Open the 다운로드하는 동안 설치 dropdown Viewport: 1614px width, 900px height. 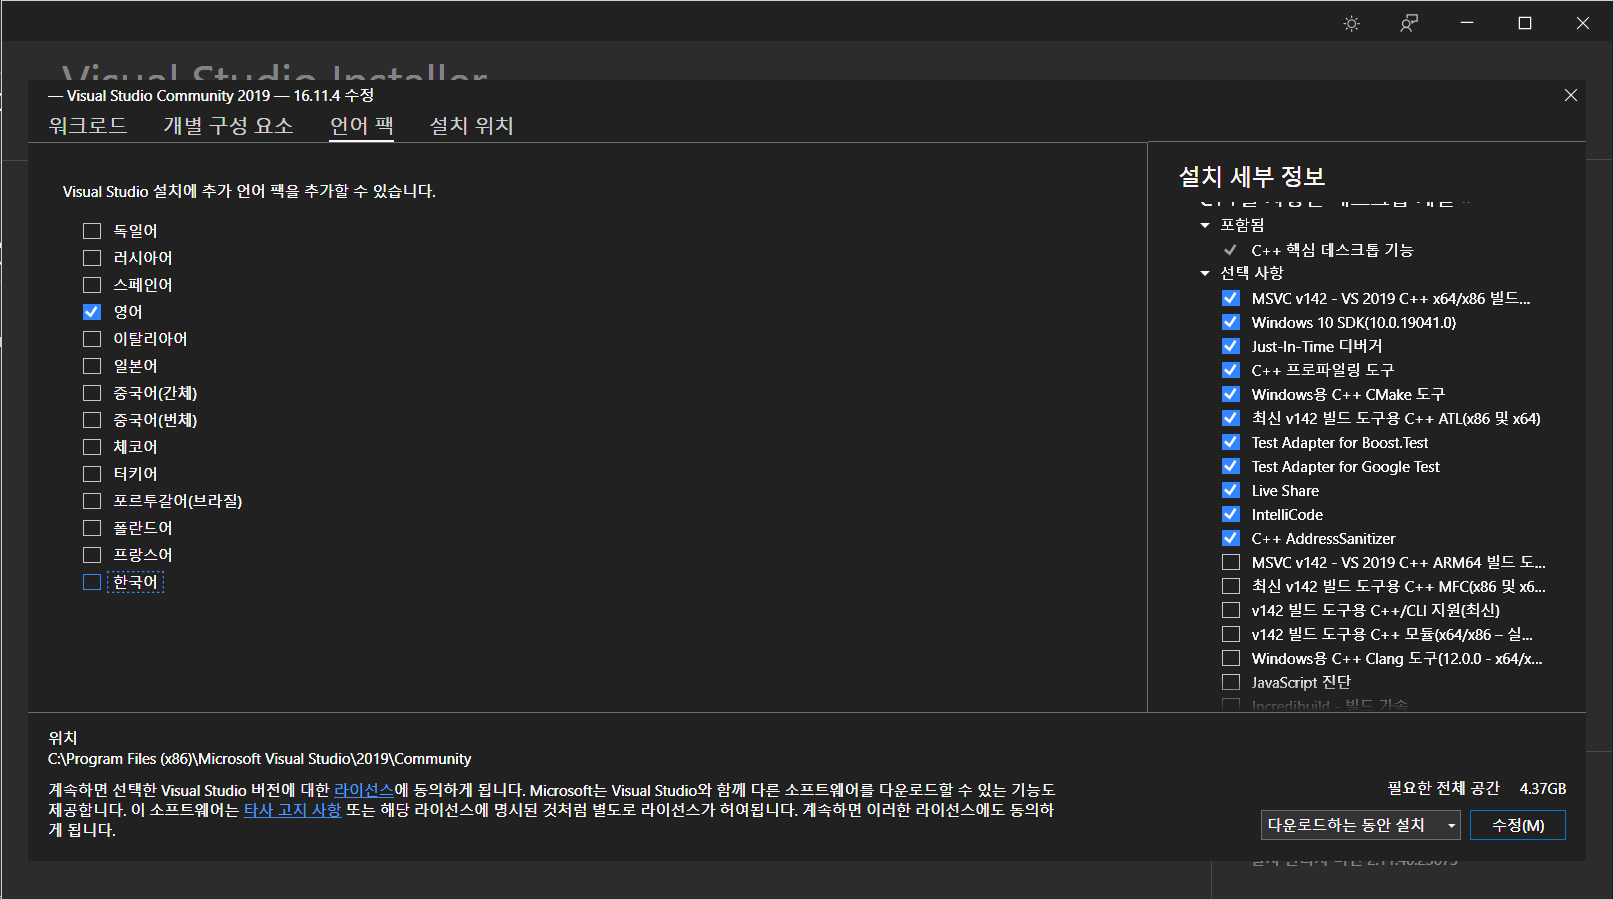(x=1360, y=825)
